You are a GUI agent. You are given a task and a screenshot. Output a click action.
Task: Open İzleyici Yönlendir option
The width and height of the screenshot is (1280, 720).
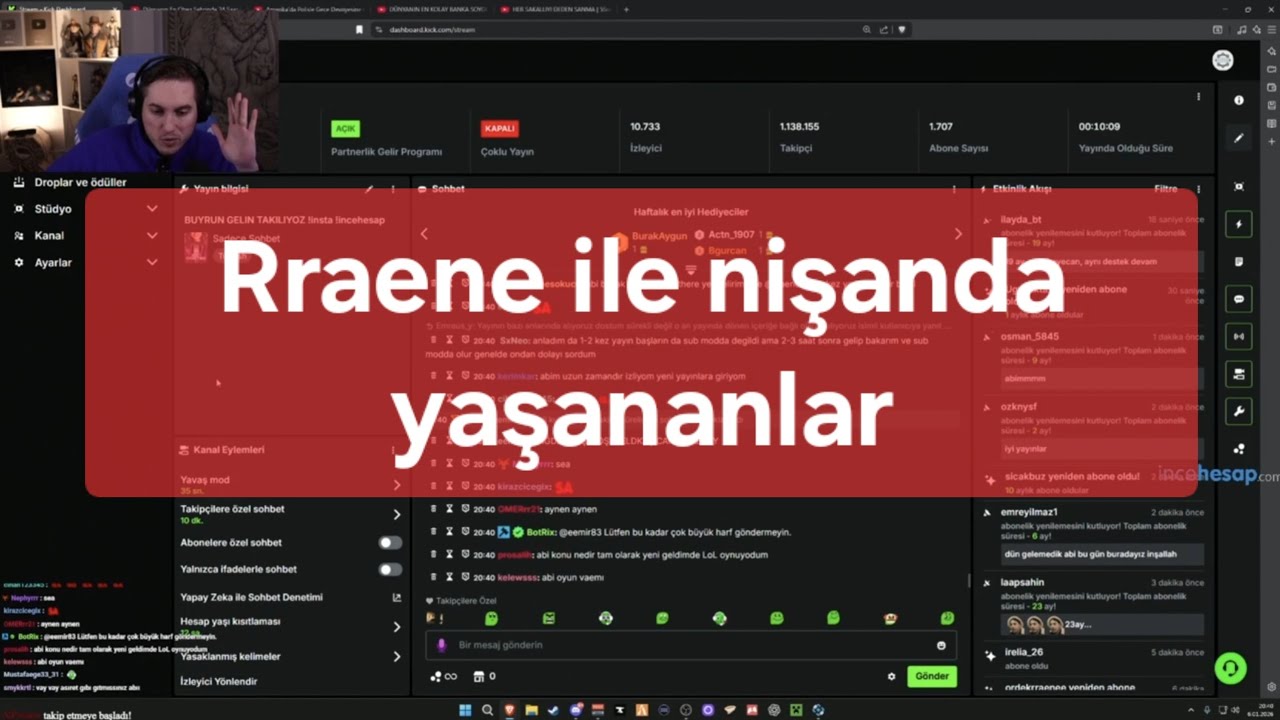click(x=218, y=681)
